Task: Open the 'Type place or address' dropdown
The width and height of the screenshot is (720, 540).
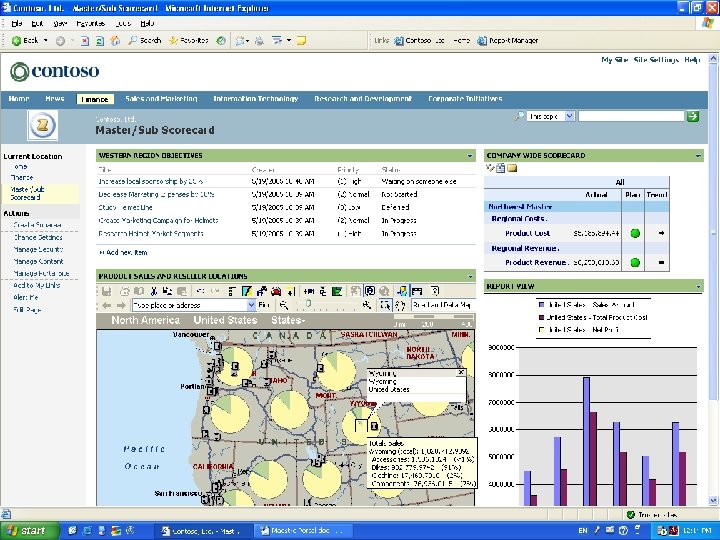Action: (250, 304)
